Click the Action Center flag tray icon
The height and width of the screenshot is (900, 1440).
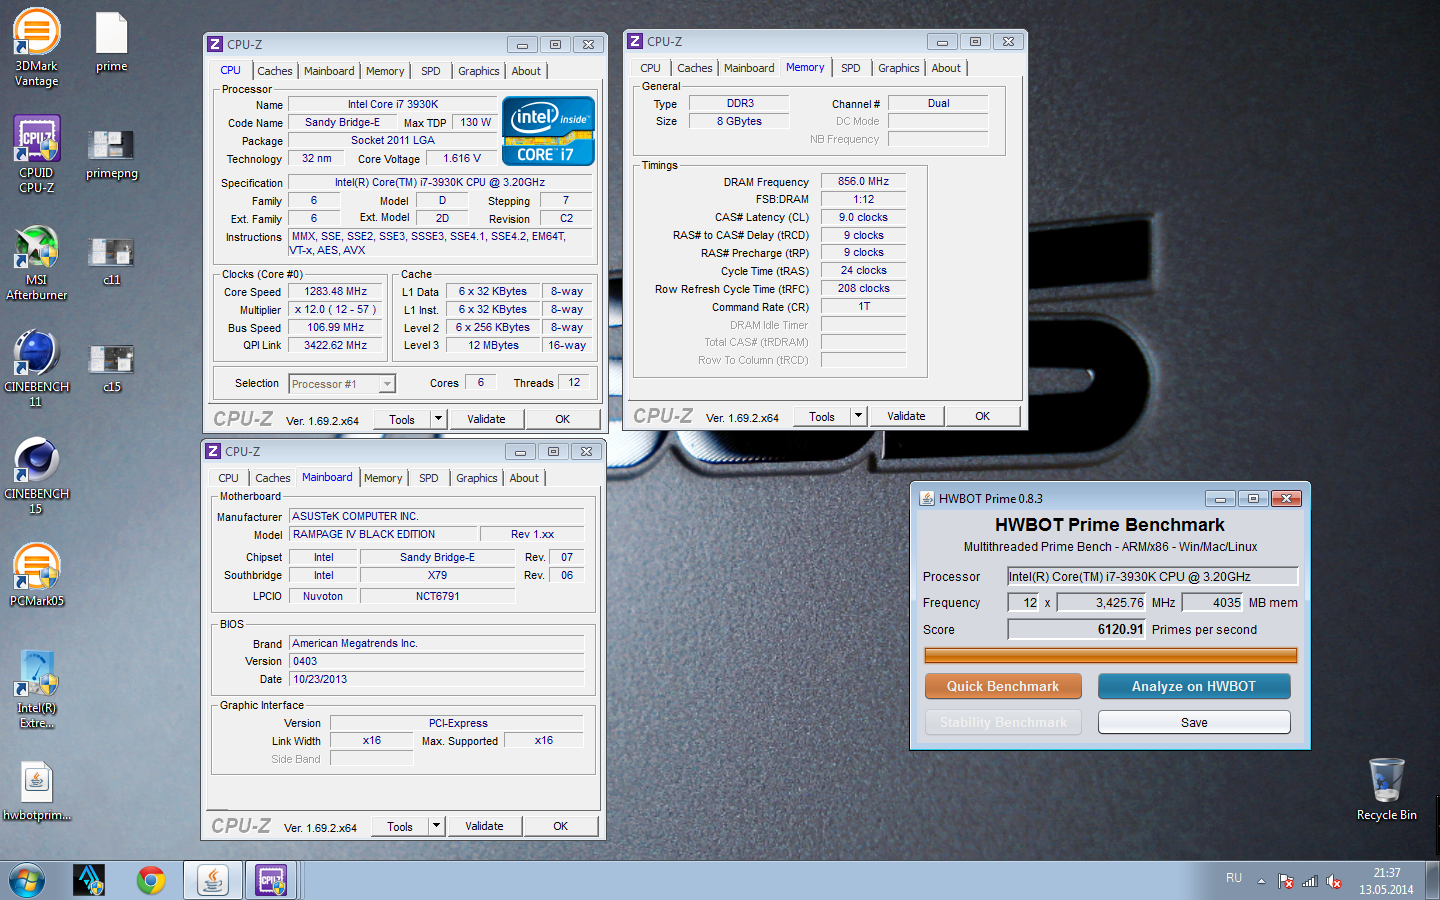[1286, 882]
